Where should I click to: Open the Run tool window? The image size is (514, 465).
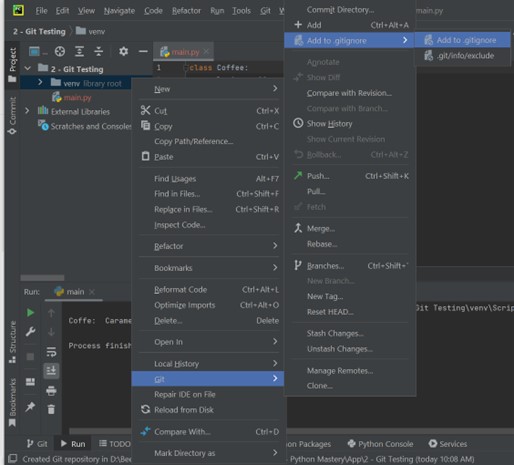tap(73, 444)
